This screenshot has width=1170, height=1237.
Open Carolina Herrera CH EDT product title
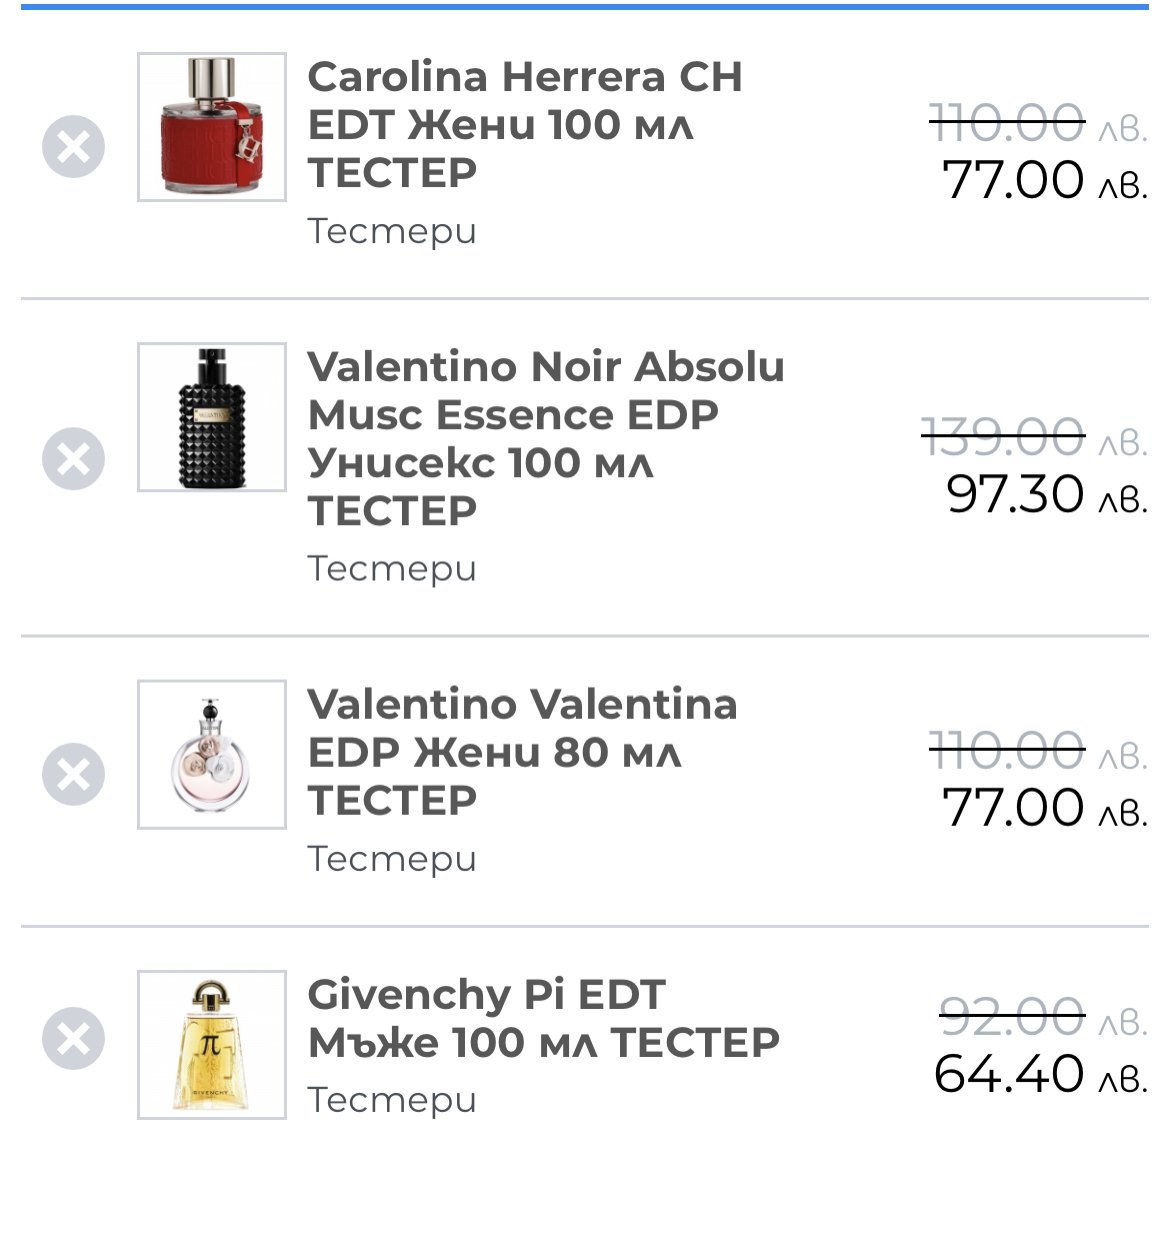524,124
